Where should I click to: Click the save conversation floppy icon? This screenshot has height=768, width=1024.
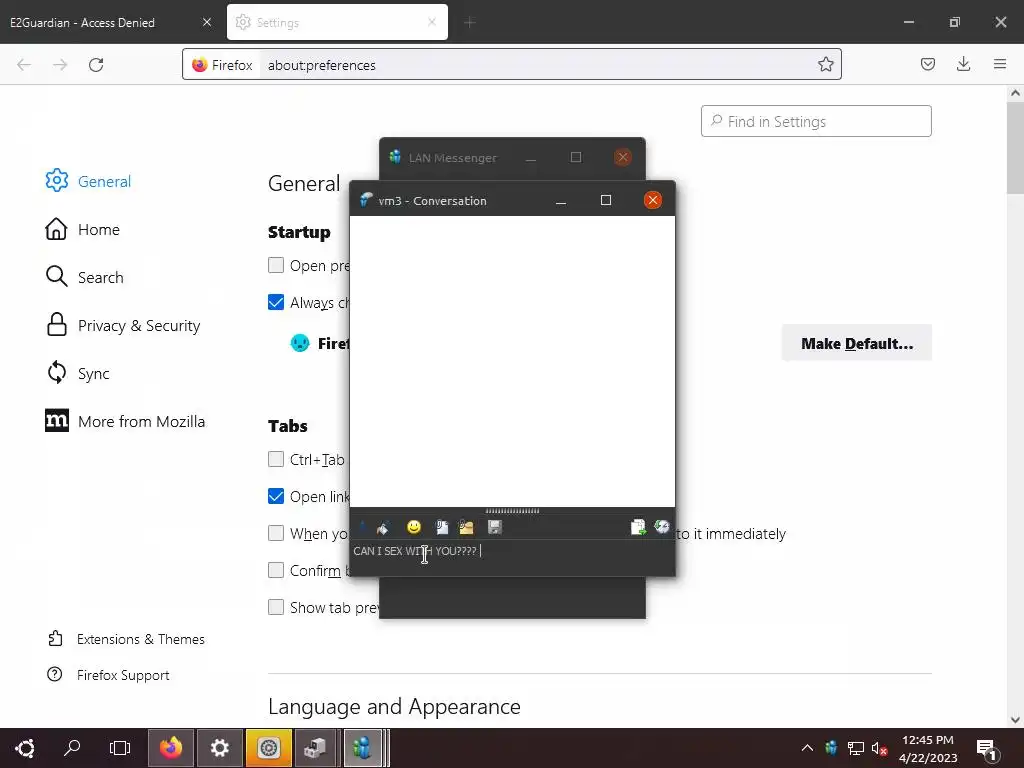tap(494, 527)
